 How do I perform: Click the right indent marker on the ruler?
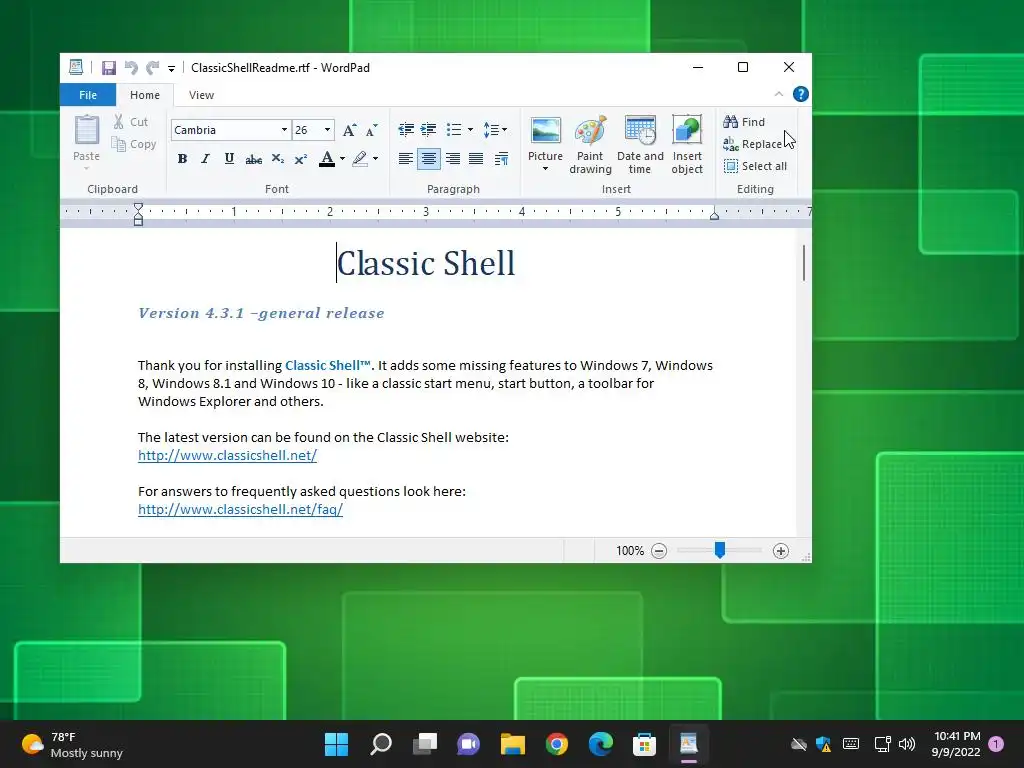coord(714,215)
